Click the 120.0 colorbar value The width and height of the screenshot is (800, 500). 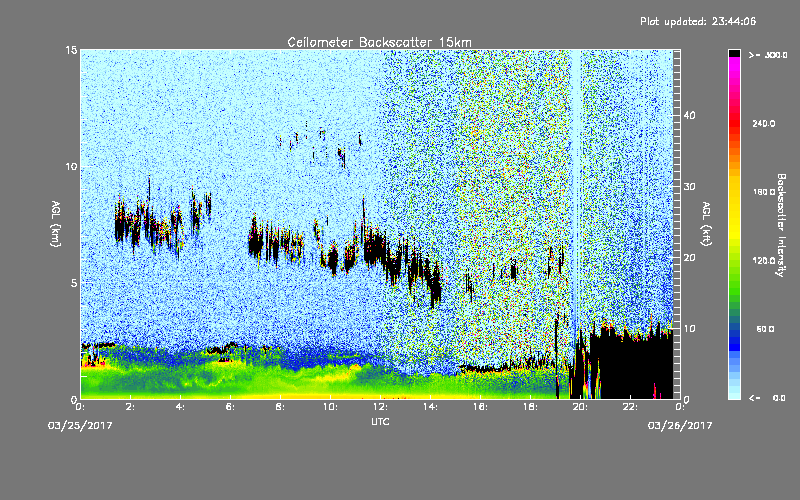click(764, 261)
